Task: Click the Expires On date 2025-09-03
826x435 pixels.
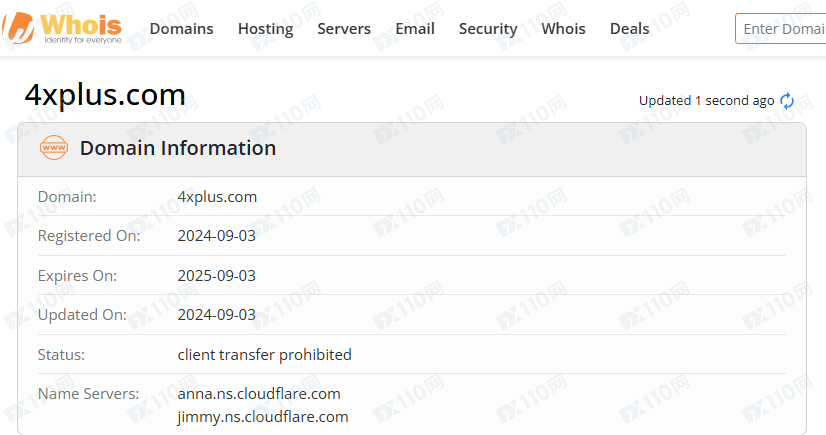Action: [x=217, y=275]
